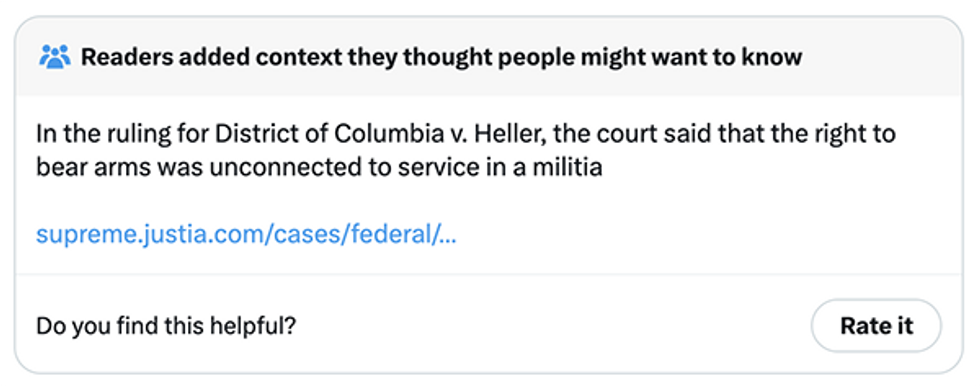Click the blank area below the source link
The width and height of the screenshot is (980, 387).
pos(489,261)
